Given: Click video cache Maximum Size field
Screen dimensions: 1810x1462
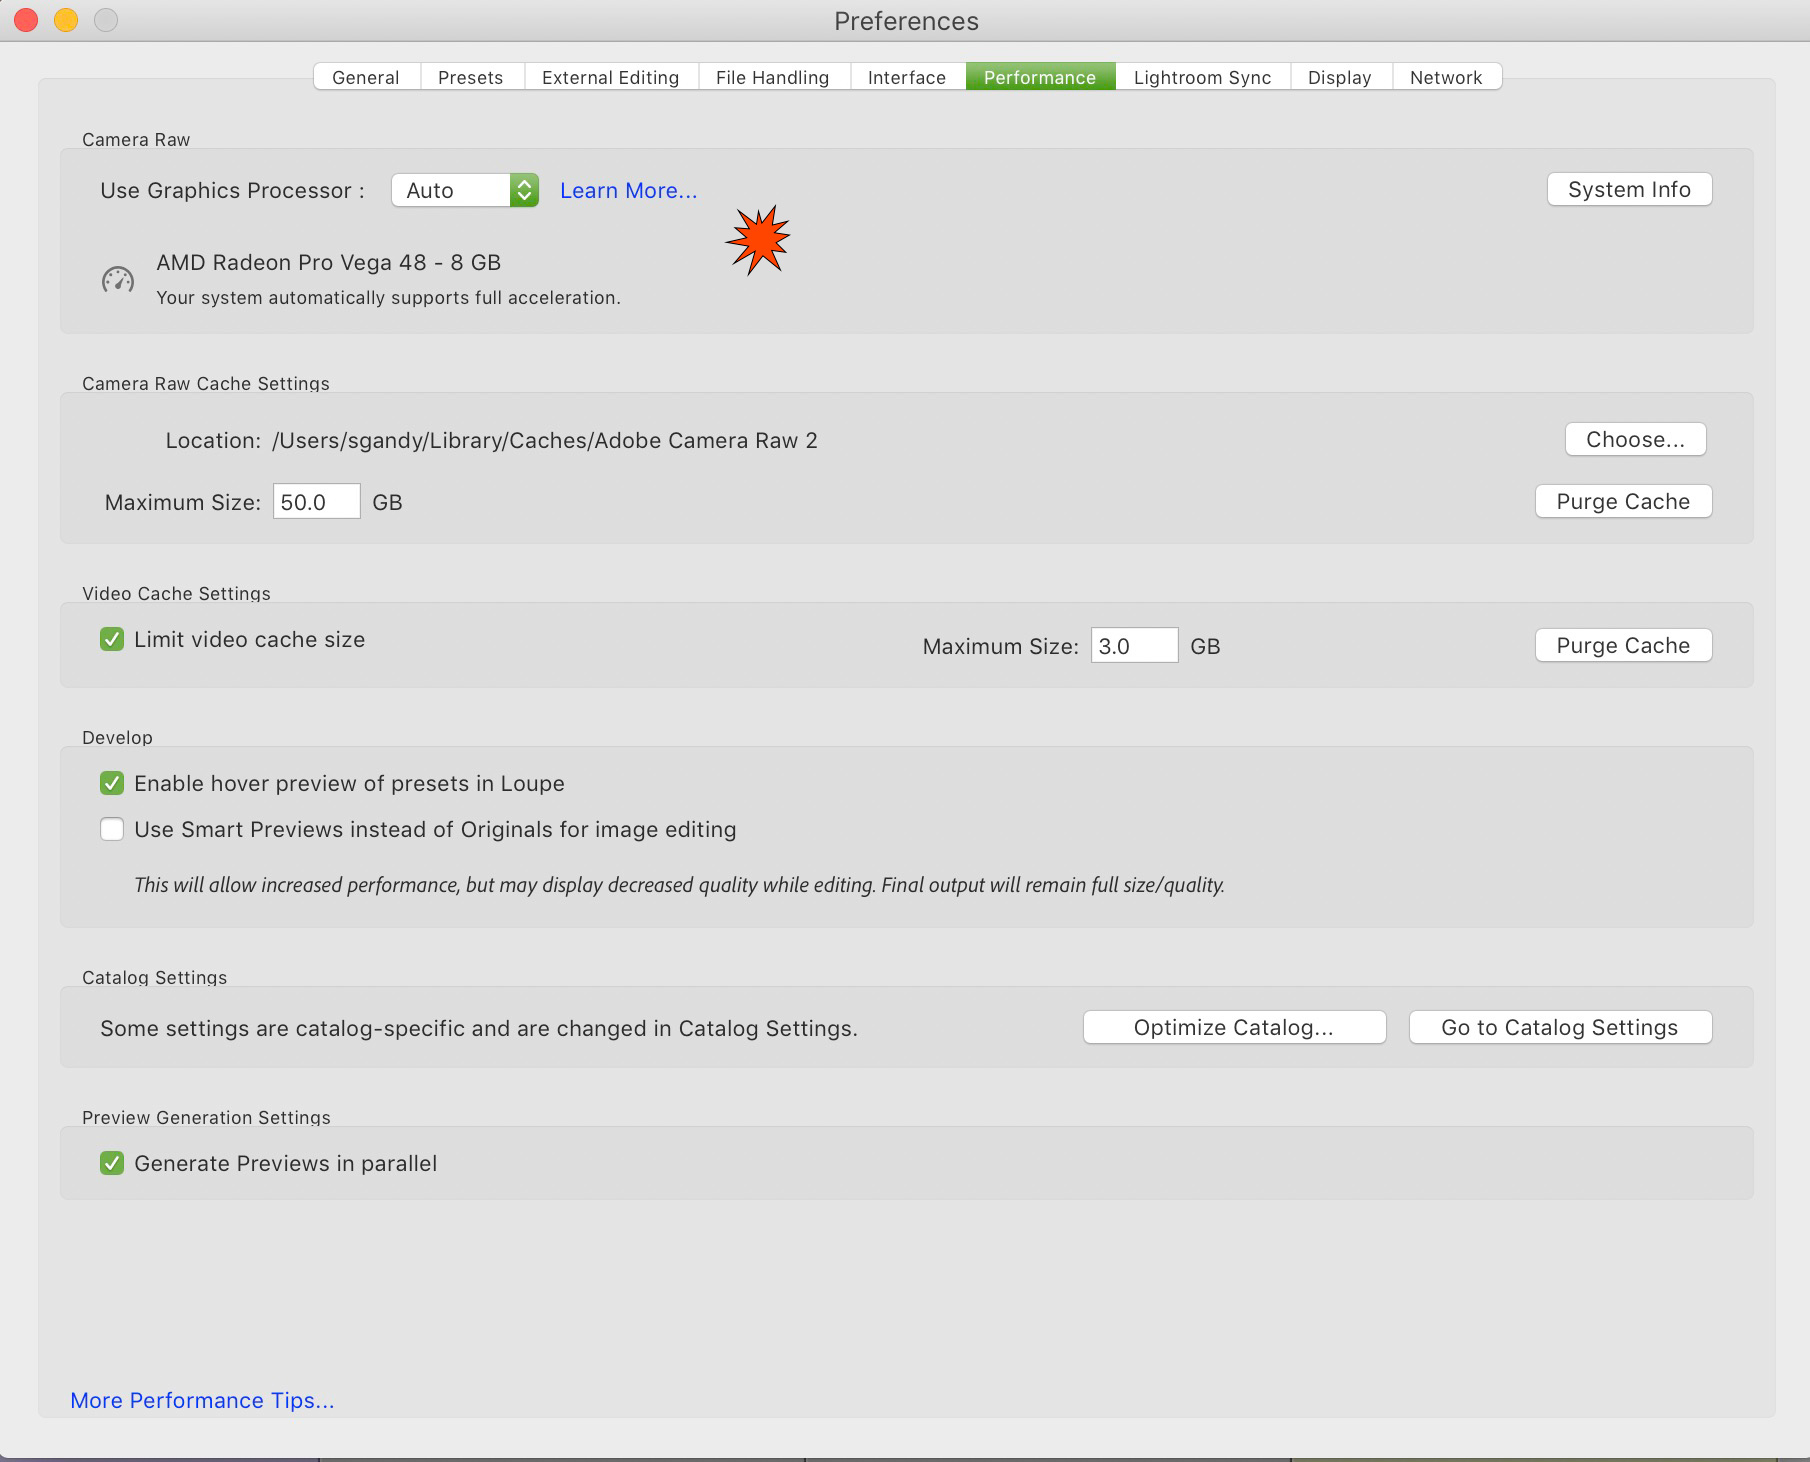Looking at the screenshot, I should 1135,645.
